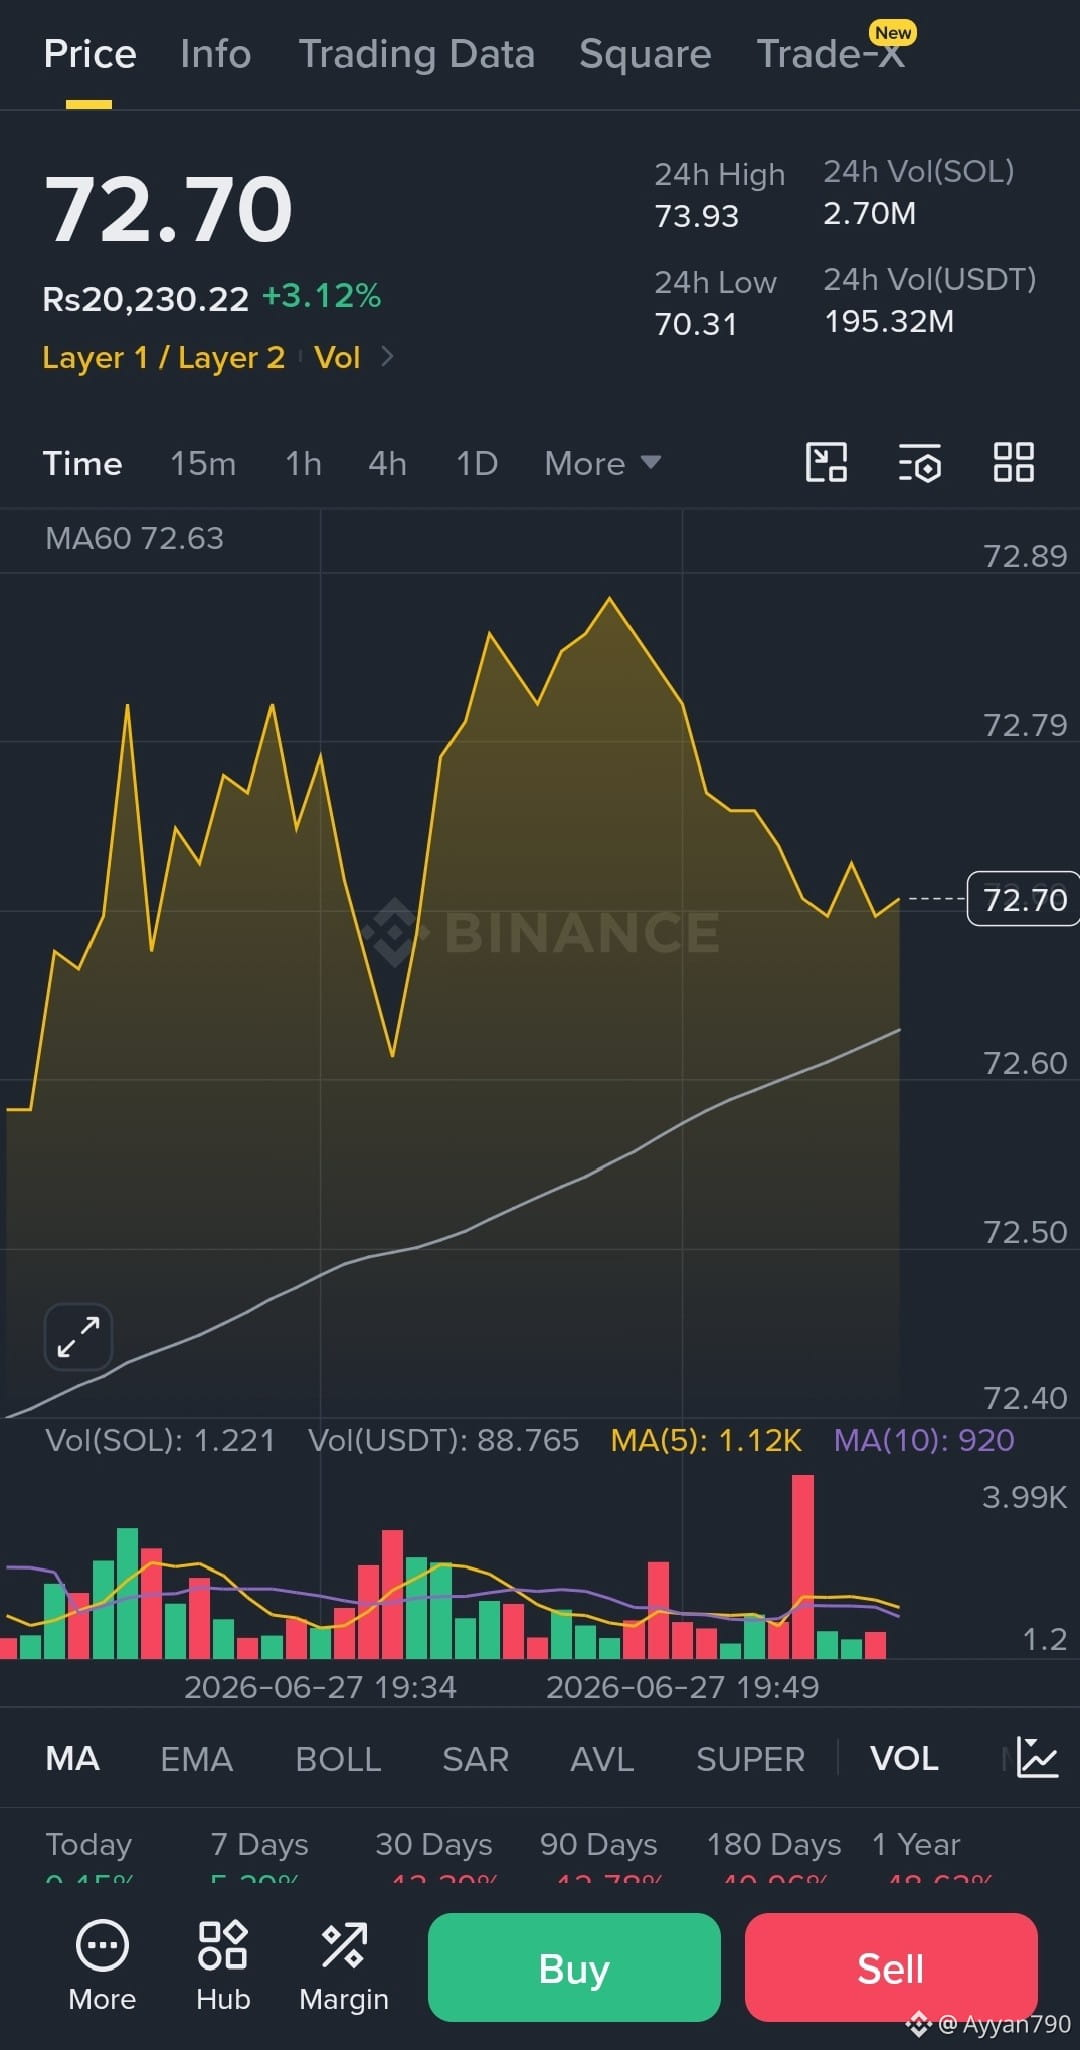Click the 24h Vol(SOL) 2.70M value
1080x2050 pixels.
870,214
